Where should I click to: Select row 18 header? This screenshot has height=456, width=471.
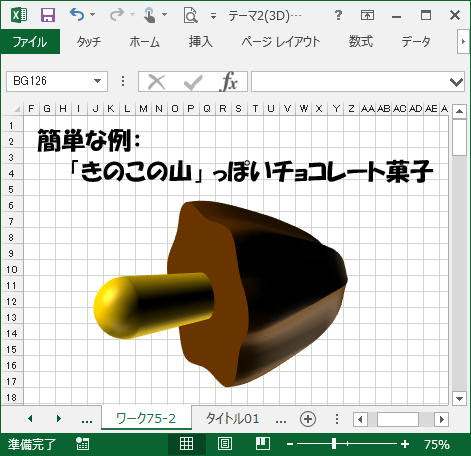tap(11, 397)
